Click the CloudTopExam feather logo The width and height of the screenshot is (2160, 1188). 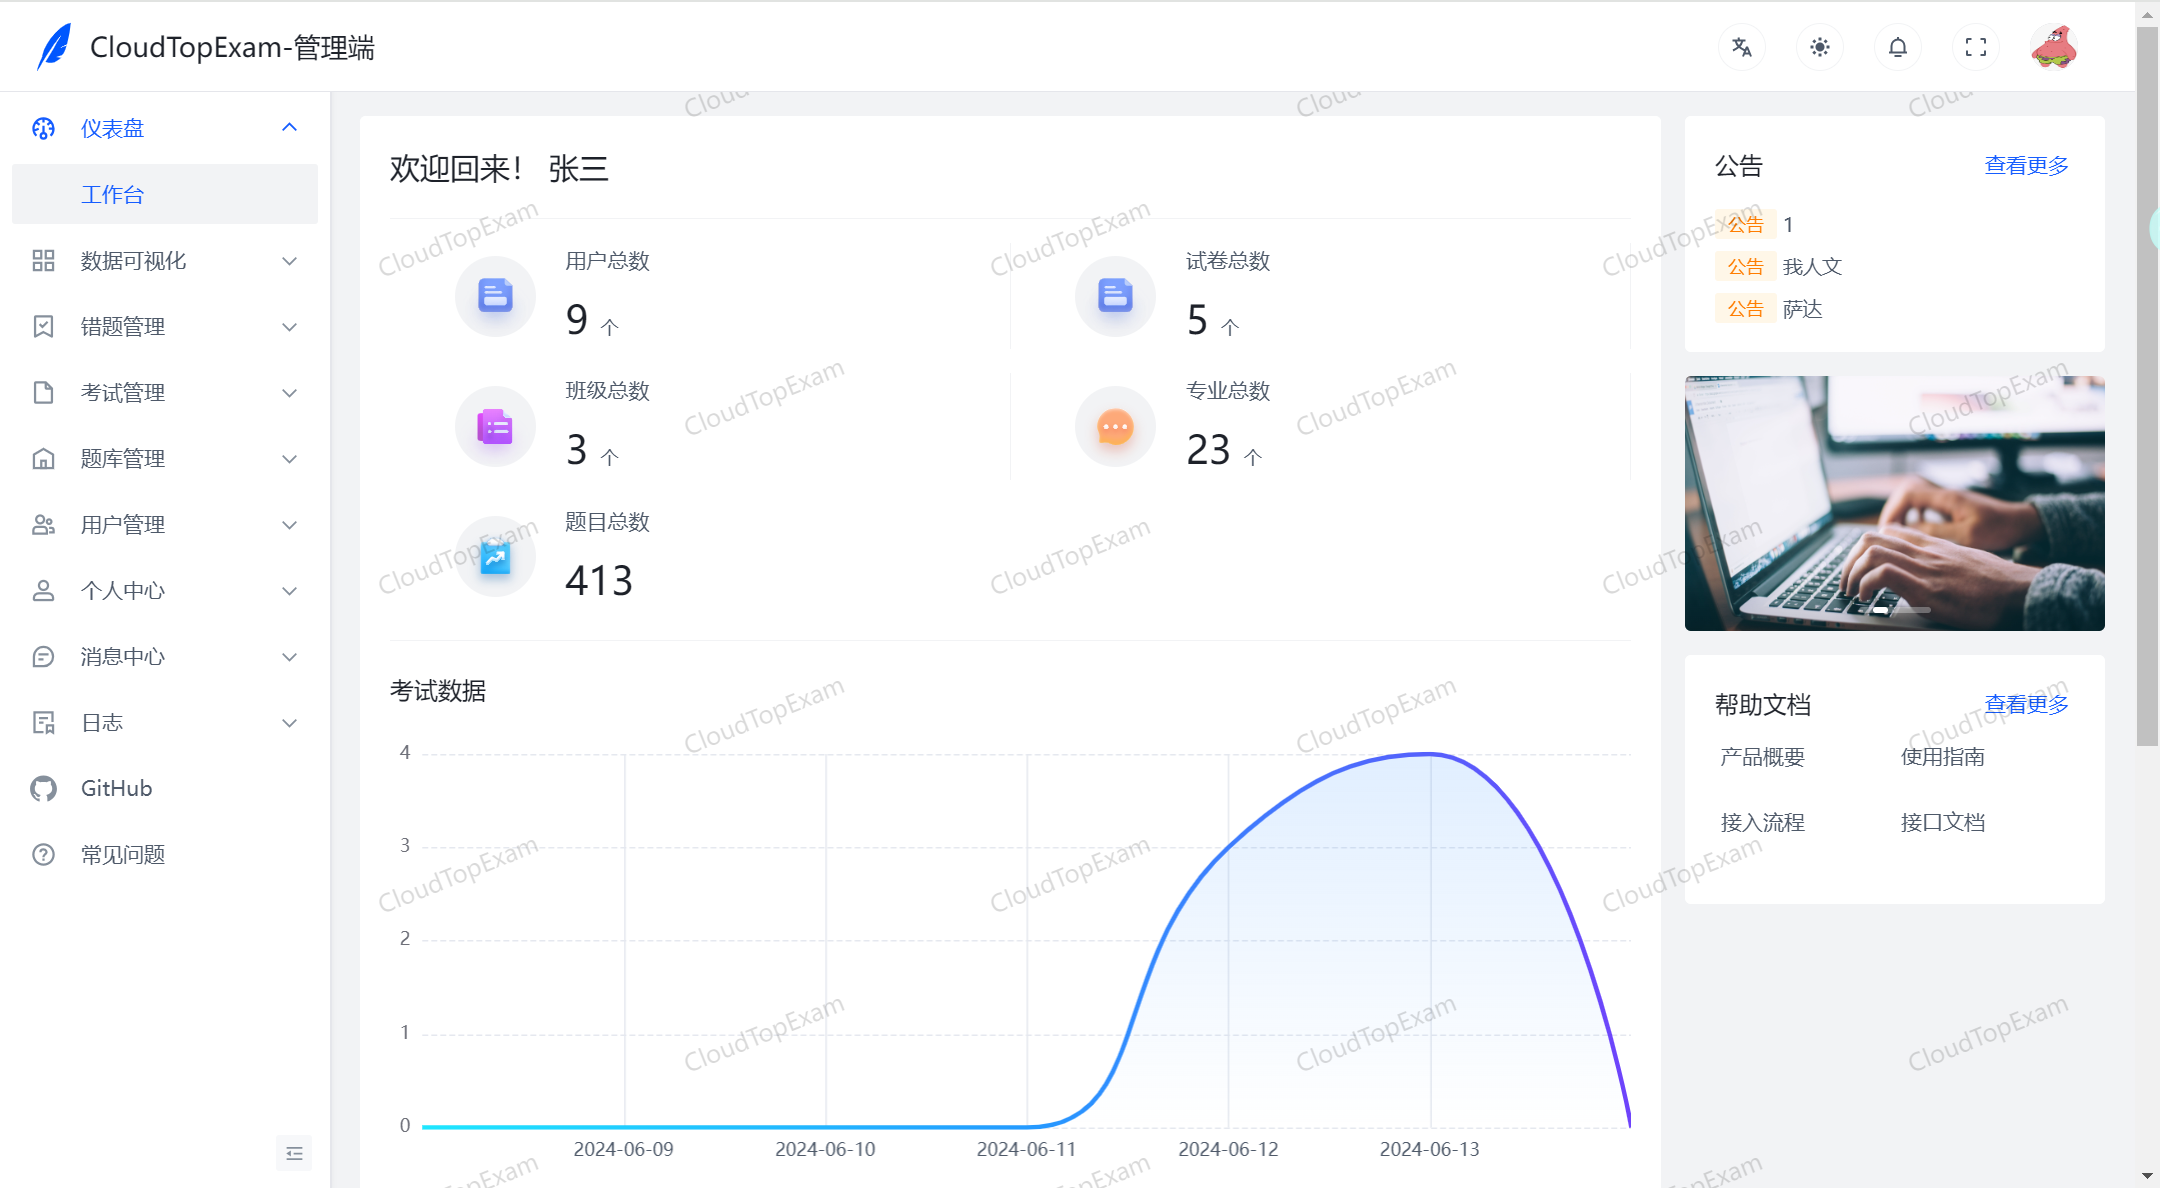(55, 46)
